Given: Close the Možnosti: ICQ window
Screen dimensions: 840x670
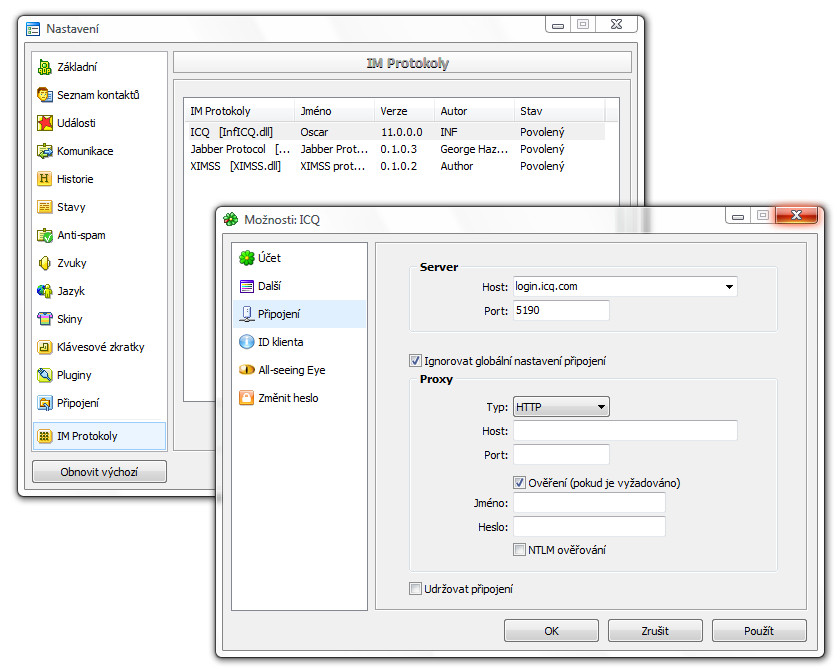Looking at the screenshot, I should point(797,215).
